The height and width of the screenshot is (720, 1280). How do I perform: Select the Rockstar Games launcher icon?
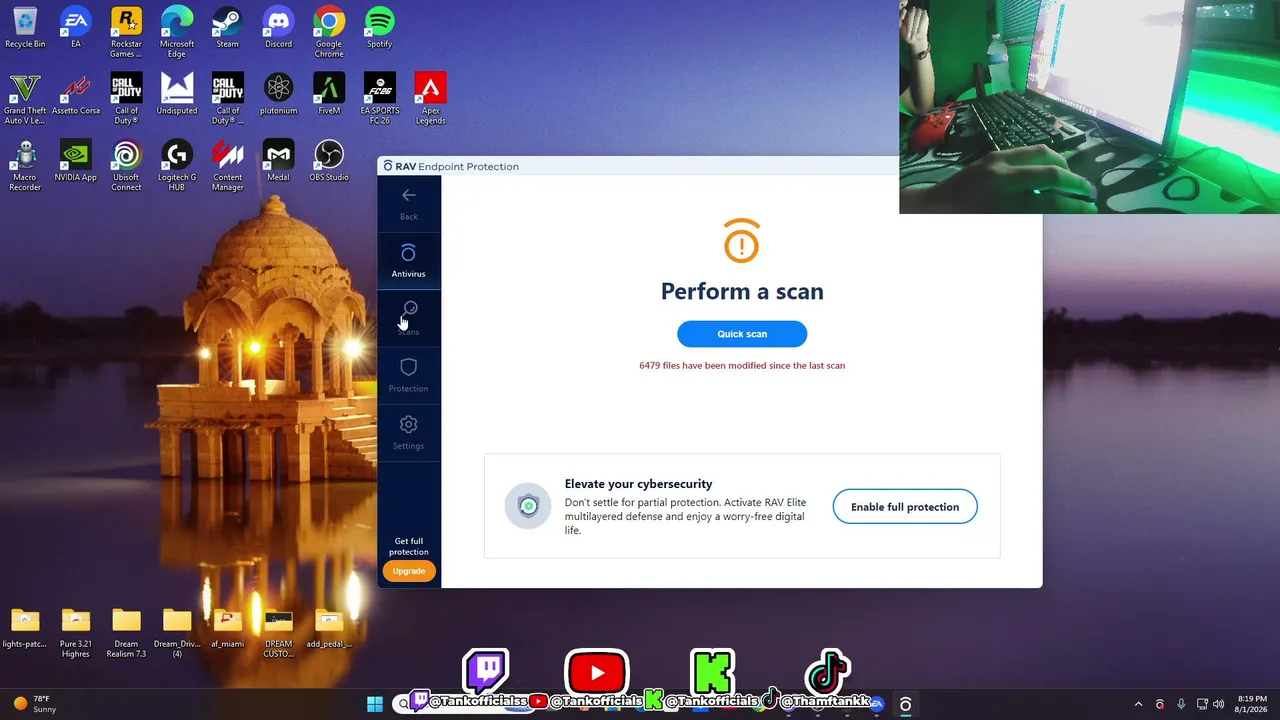pos(126,32)
